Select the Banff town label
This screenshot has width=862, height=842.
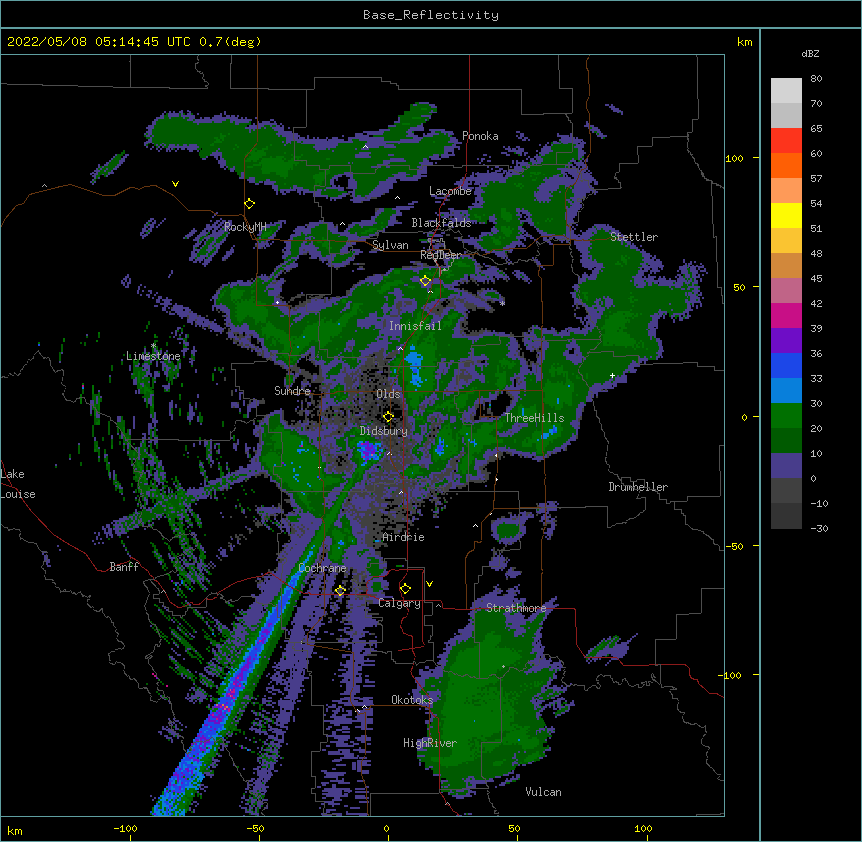pos(124,567)
